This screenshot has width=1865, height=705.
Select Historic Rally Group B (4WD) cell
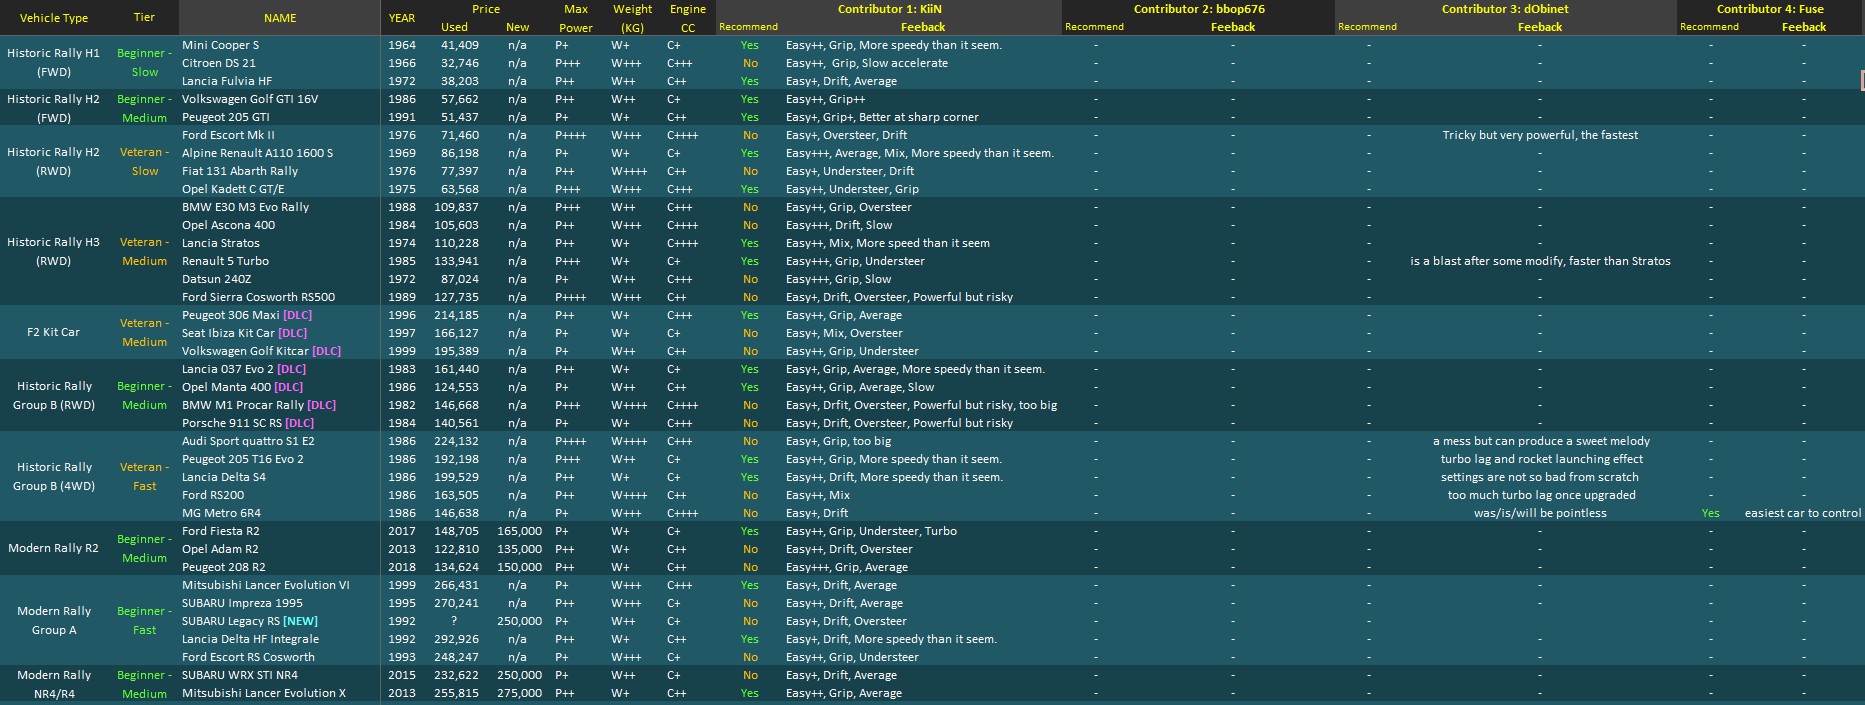point(54,477)
